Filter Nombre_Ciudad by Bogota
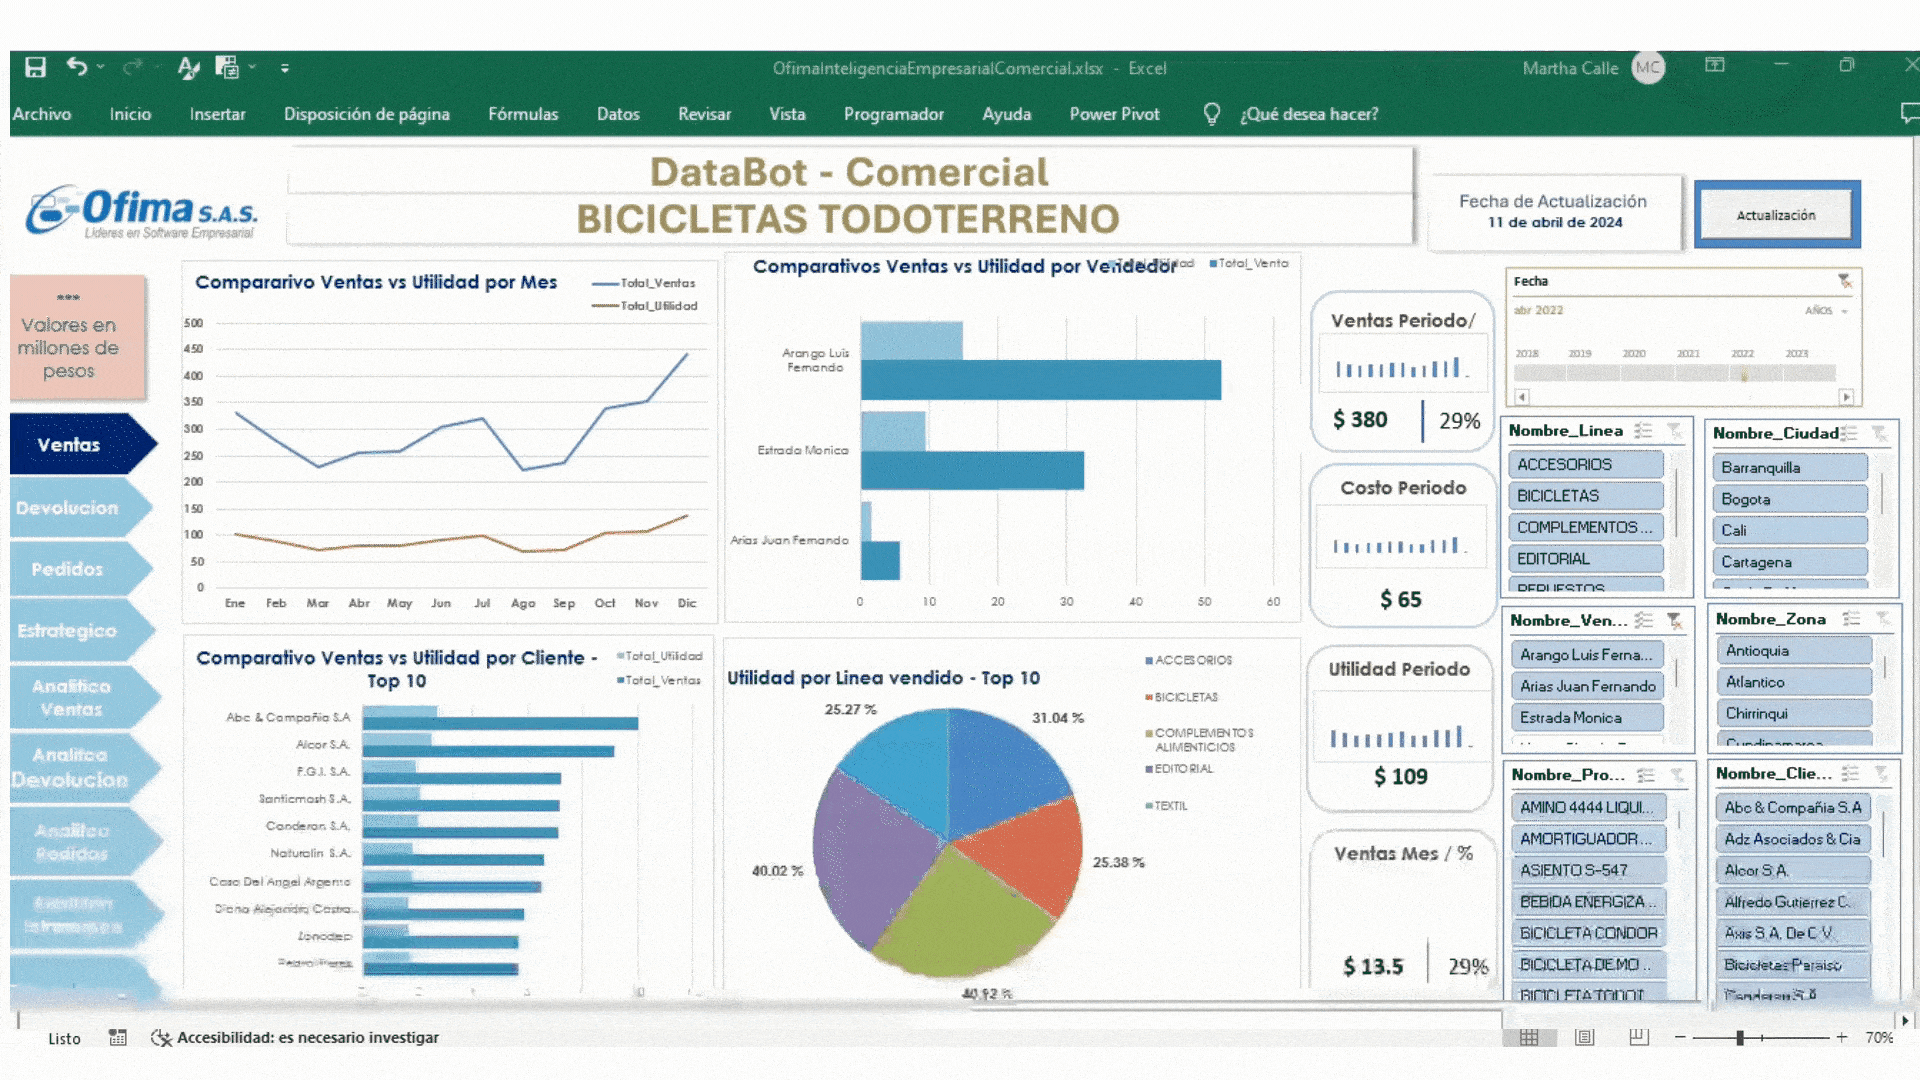 pos(1790,499)
